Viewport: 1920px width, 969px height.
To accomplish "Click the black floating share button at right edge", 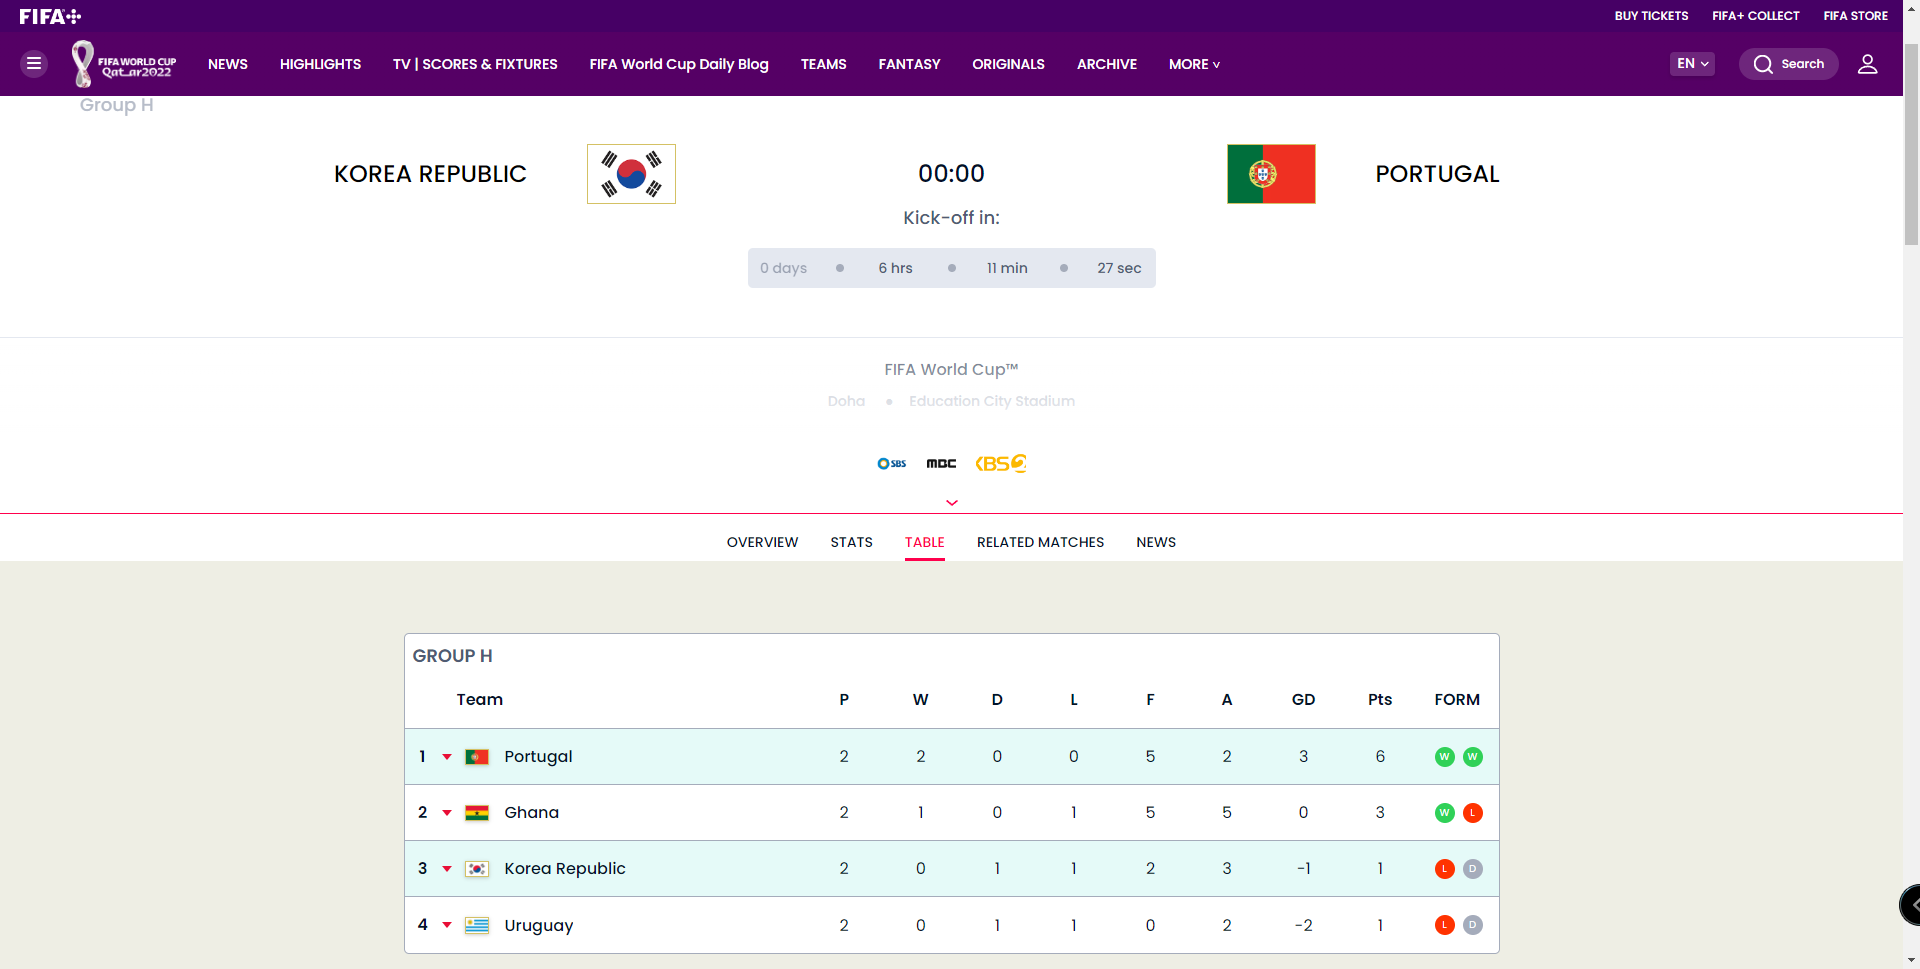I will [x=1911, y=905].
